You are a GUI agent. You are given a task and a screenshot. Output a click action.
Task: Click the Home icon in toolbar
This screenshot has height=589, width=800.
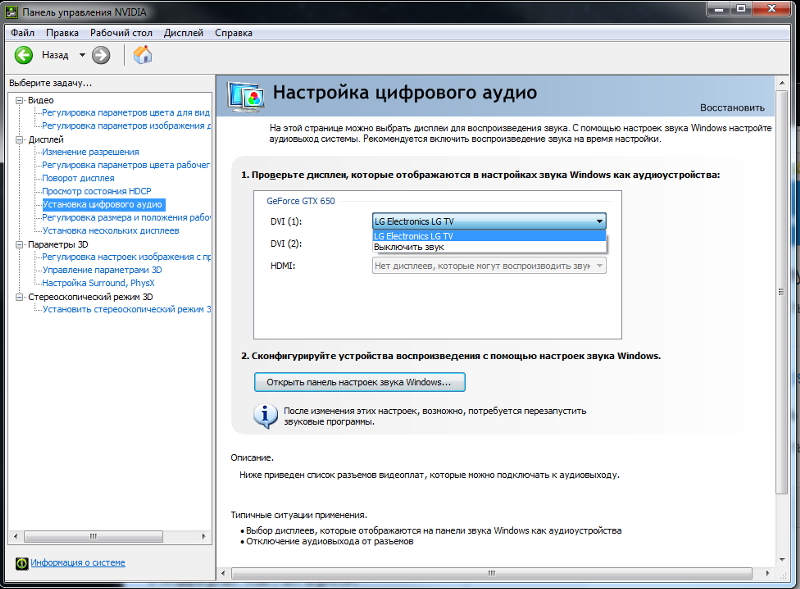[143, 55]
